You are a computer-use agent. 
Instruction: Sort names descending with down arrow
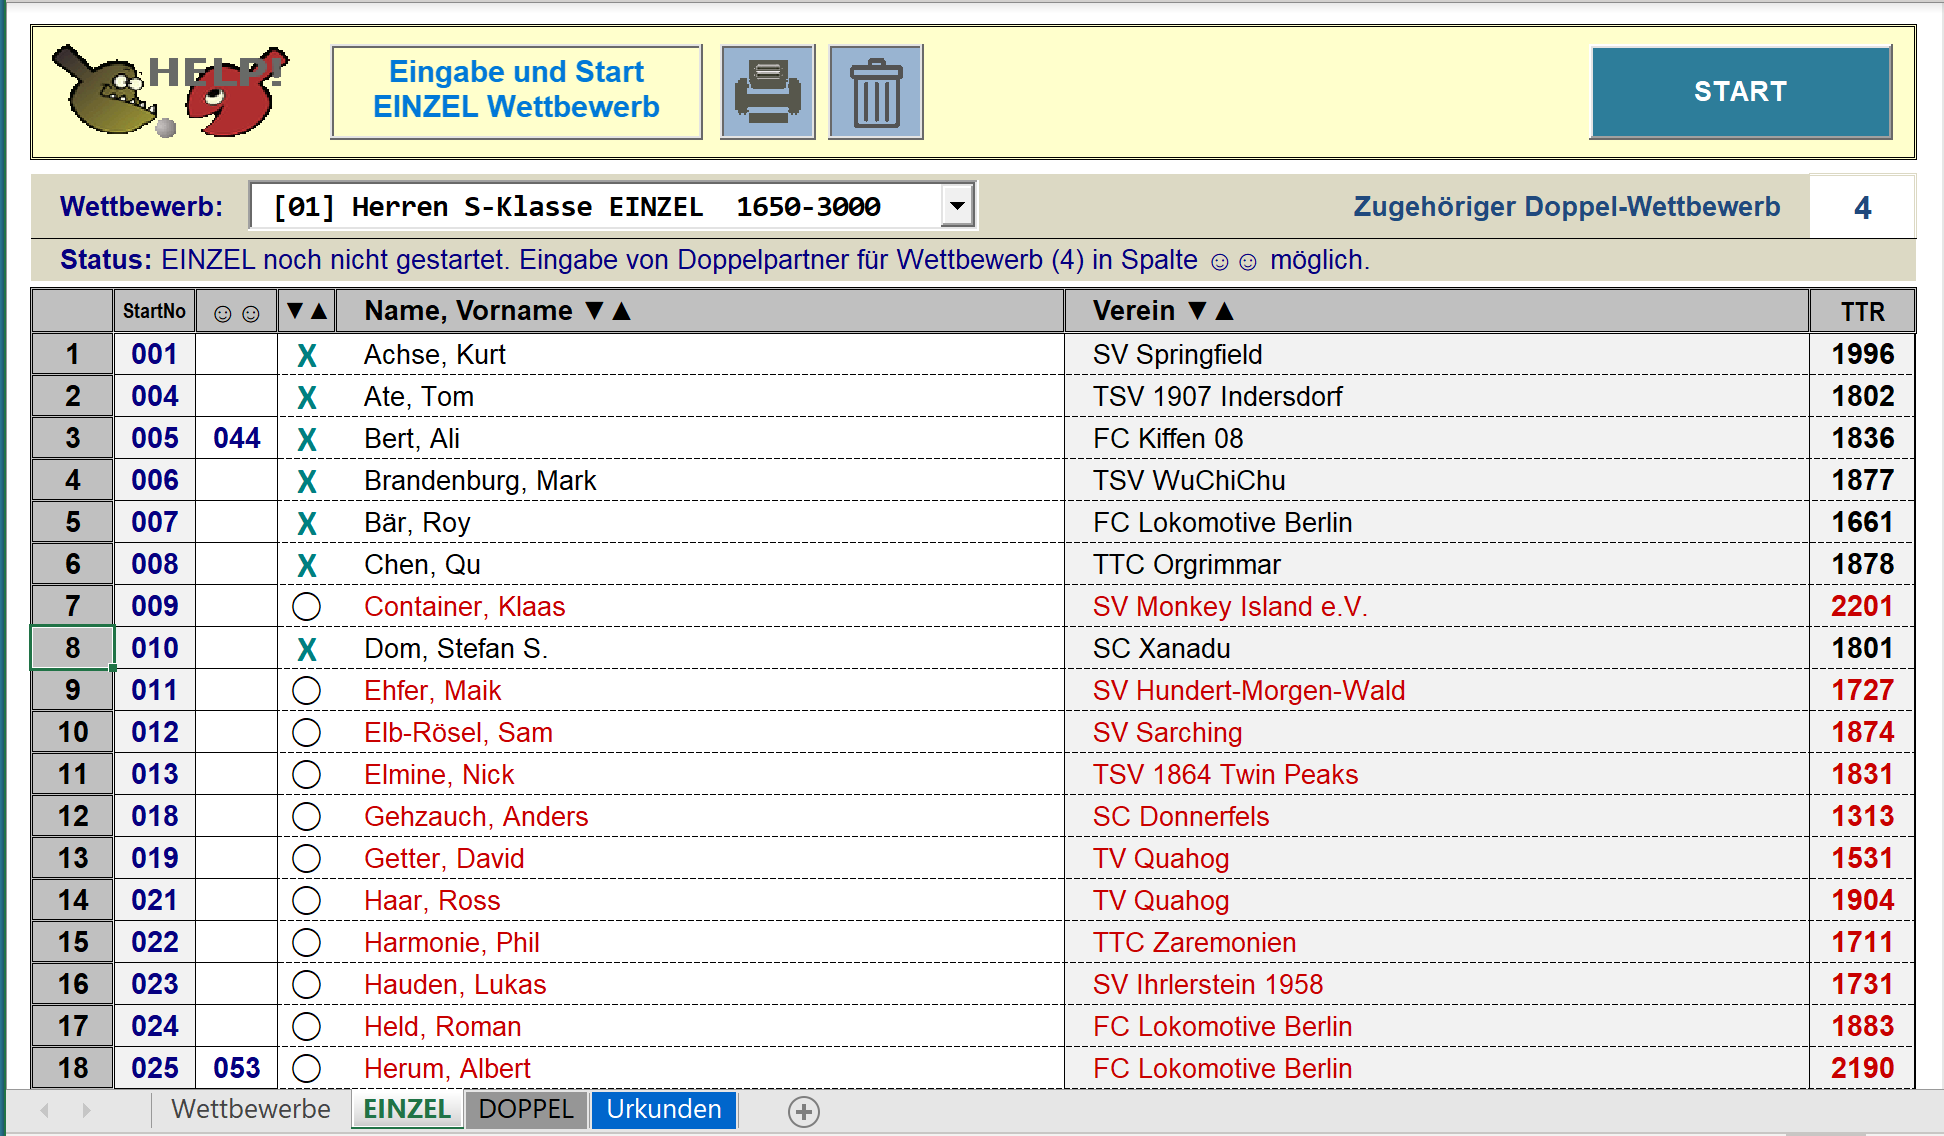click(595, 311)
